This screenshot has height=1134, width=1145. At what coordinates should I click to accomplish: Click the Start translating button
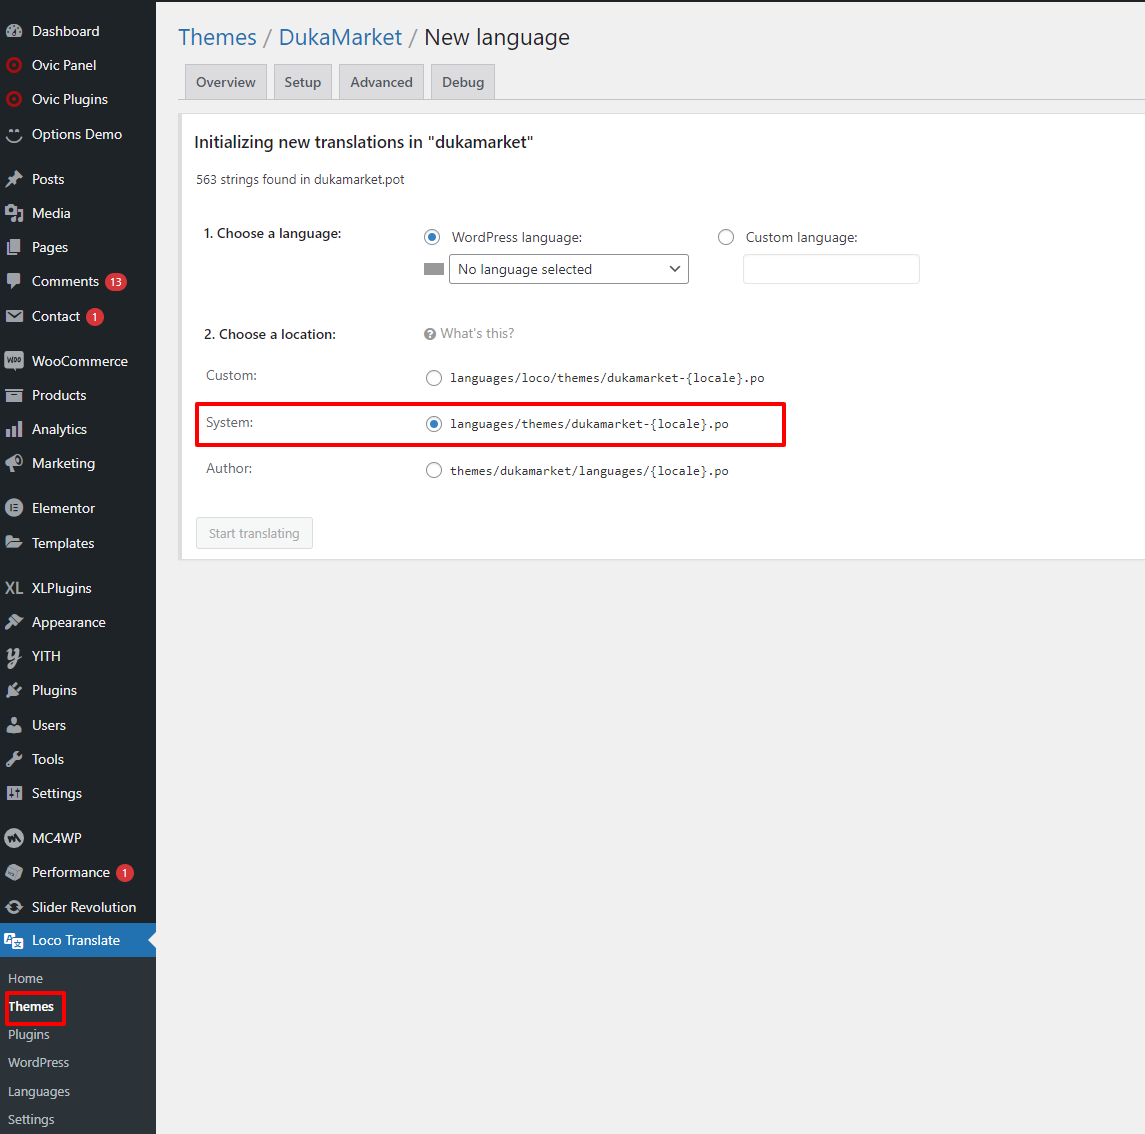[254, 533]
